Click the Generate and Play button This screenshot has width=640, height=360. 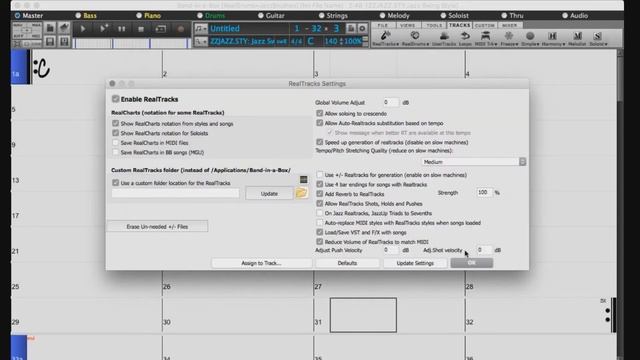tap(103, 29)
